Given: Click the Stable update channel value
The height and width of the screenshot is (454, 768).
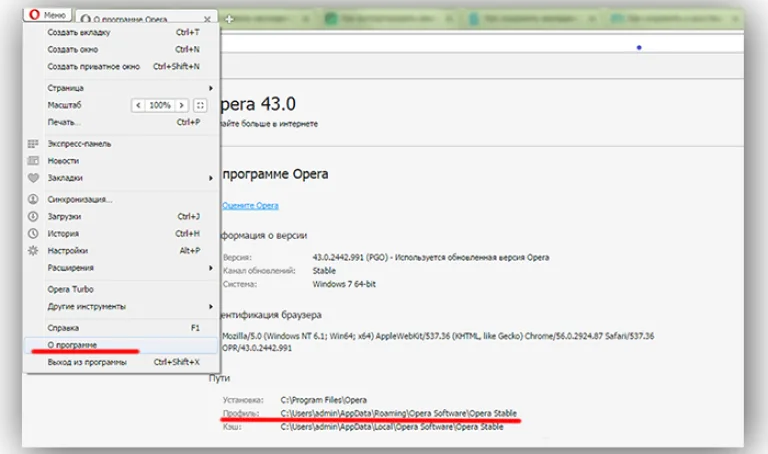Looking at the screenshot, I should 324,271.
